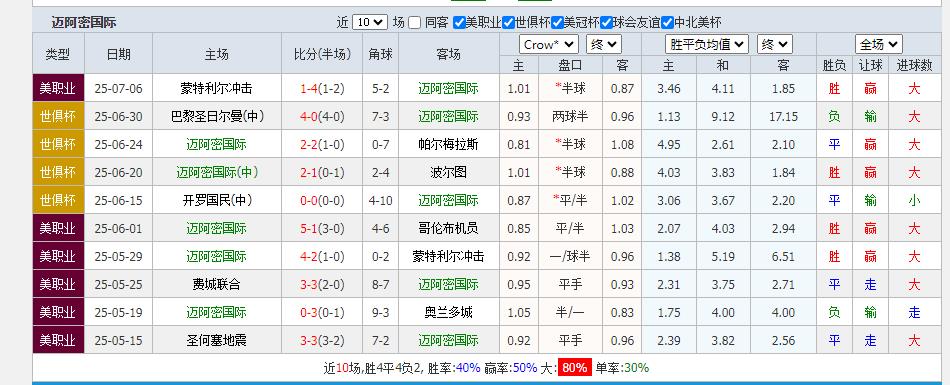Viewport: 950px width, 385px height.
Task: Open the 0-0(0-0) score on 25-06-15
Action: (322, 200)
